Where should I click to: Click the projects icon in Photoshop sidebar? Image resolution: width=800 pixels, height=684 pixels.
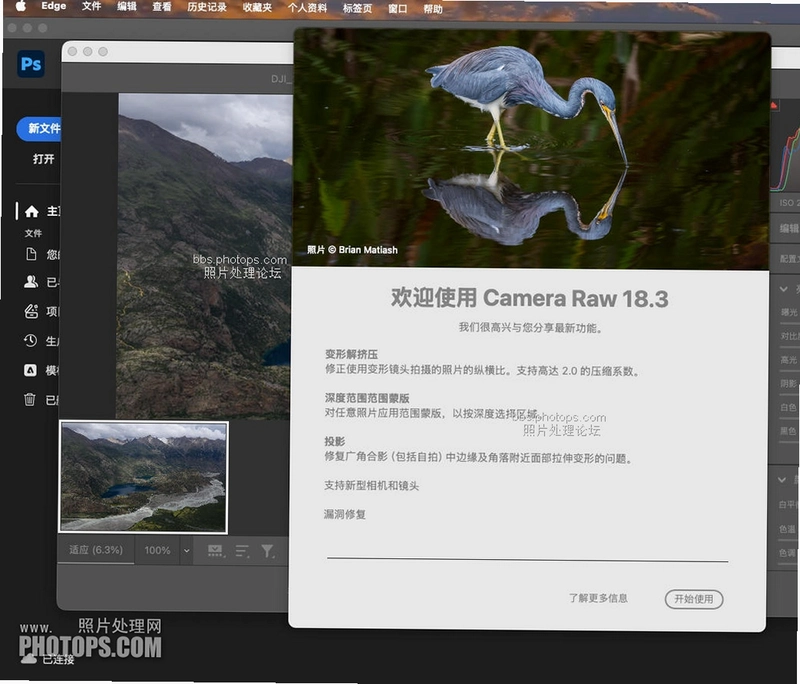(31, 311)
